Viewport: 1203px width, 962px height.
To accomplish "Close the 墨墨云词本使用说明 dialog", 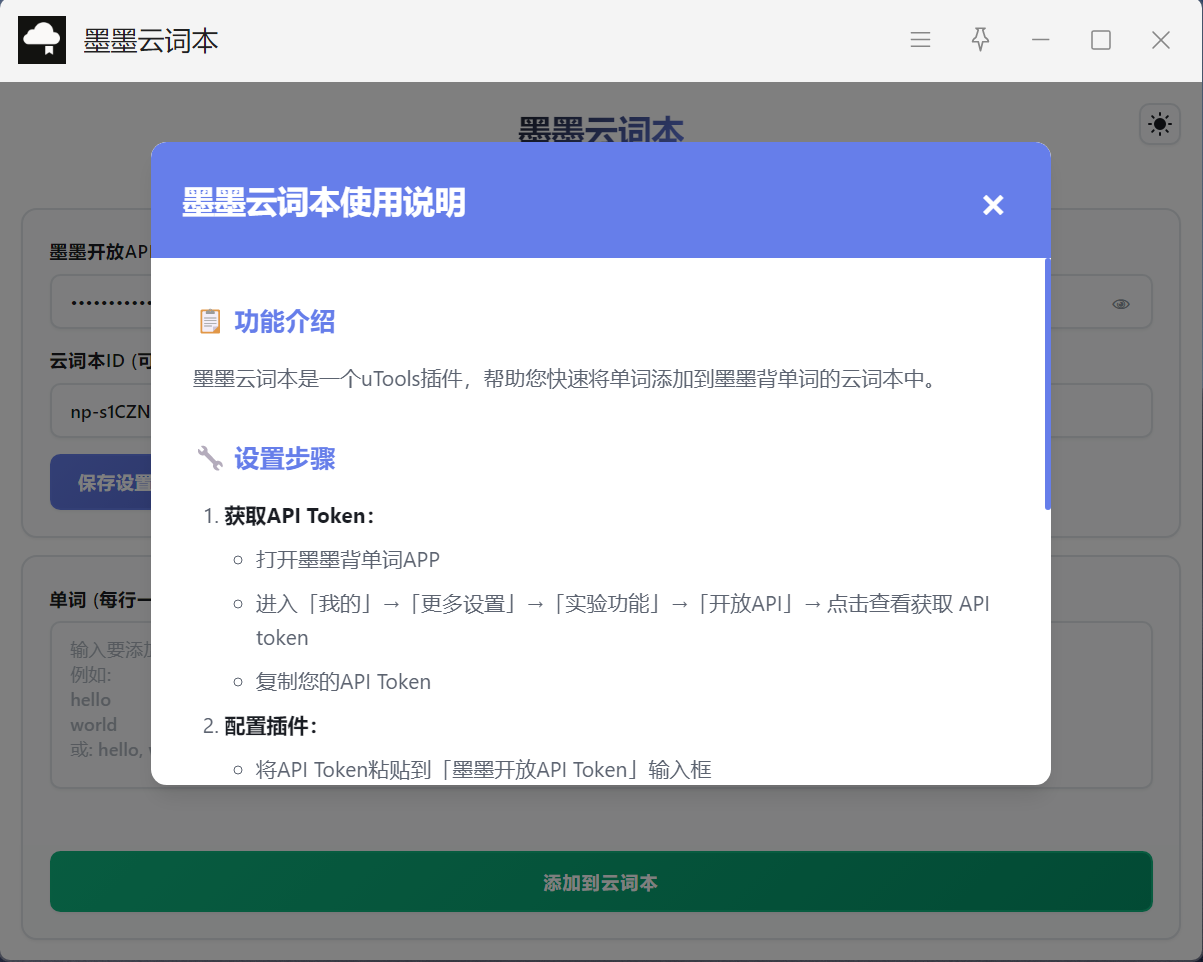I will (992, 205).
